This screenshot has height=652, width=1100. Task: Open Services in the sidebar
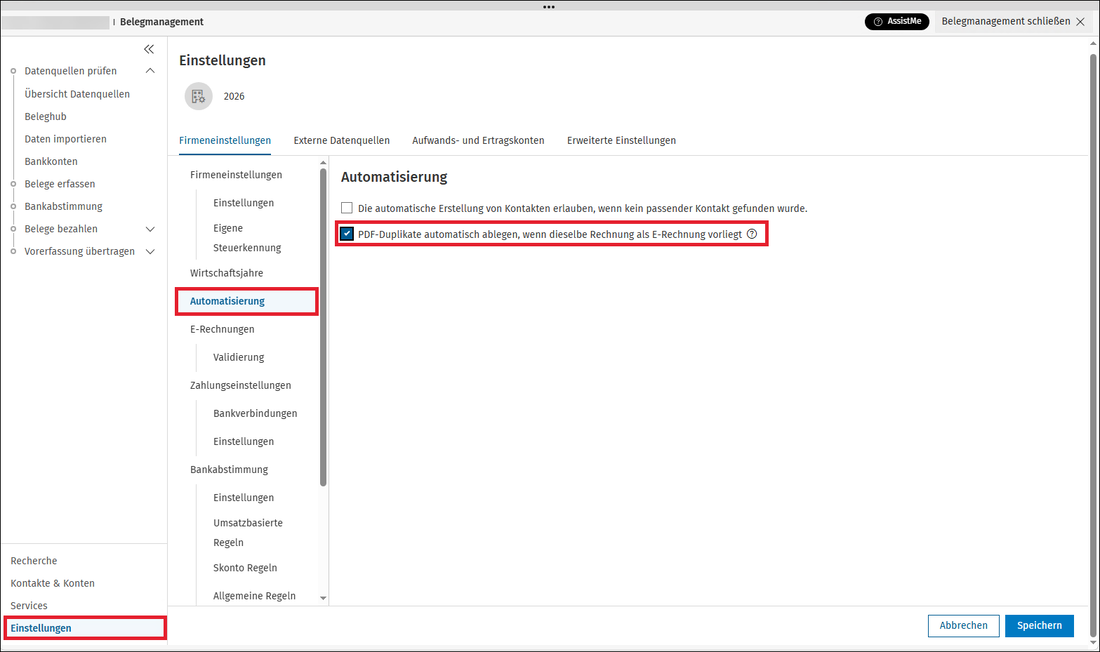(29, 606)
